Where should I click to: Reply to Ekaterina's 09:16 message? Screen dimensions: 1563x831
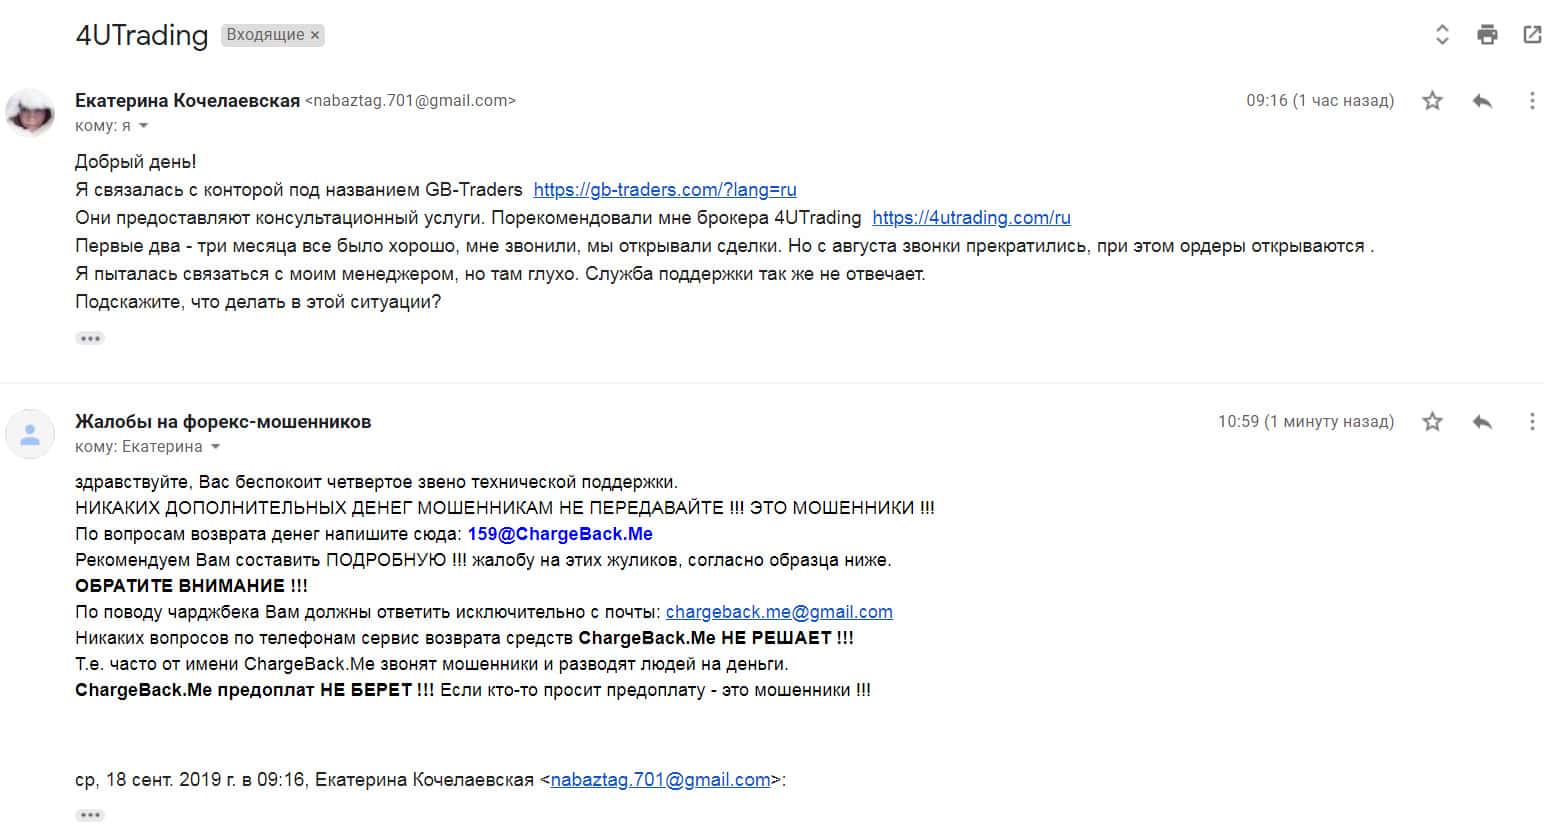(x=1482, y=100)
